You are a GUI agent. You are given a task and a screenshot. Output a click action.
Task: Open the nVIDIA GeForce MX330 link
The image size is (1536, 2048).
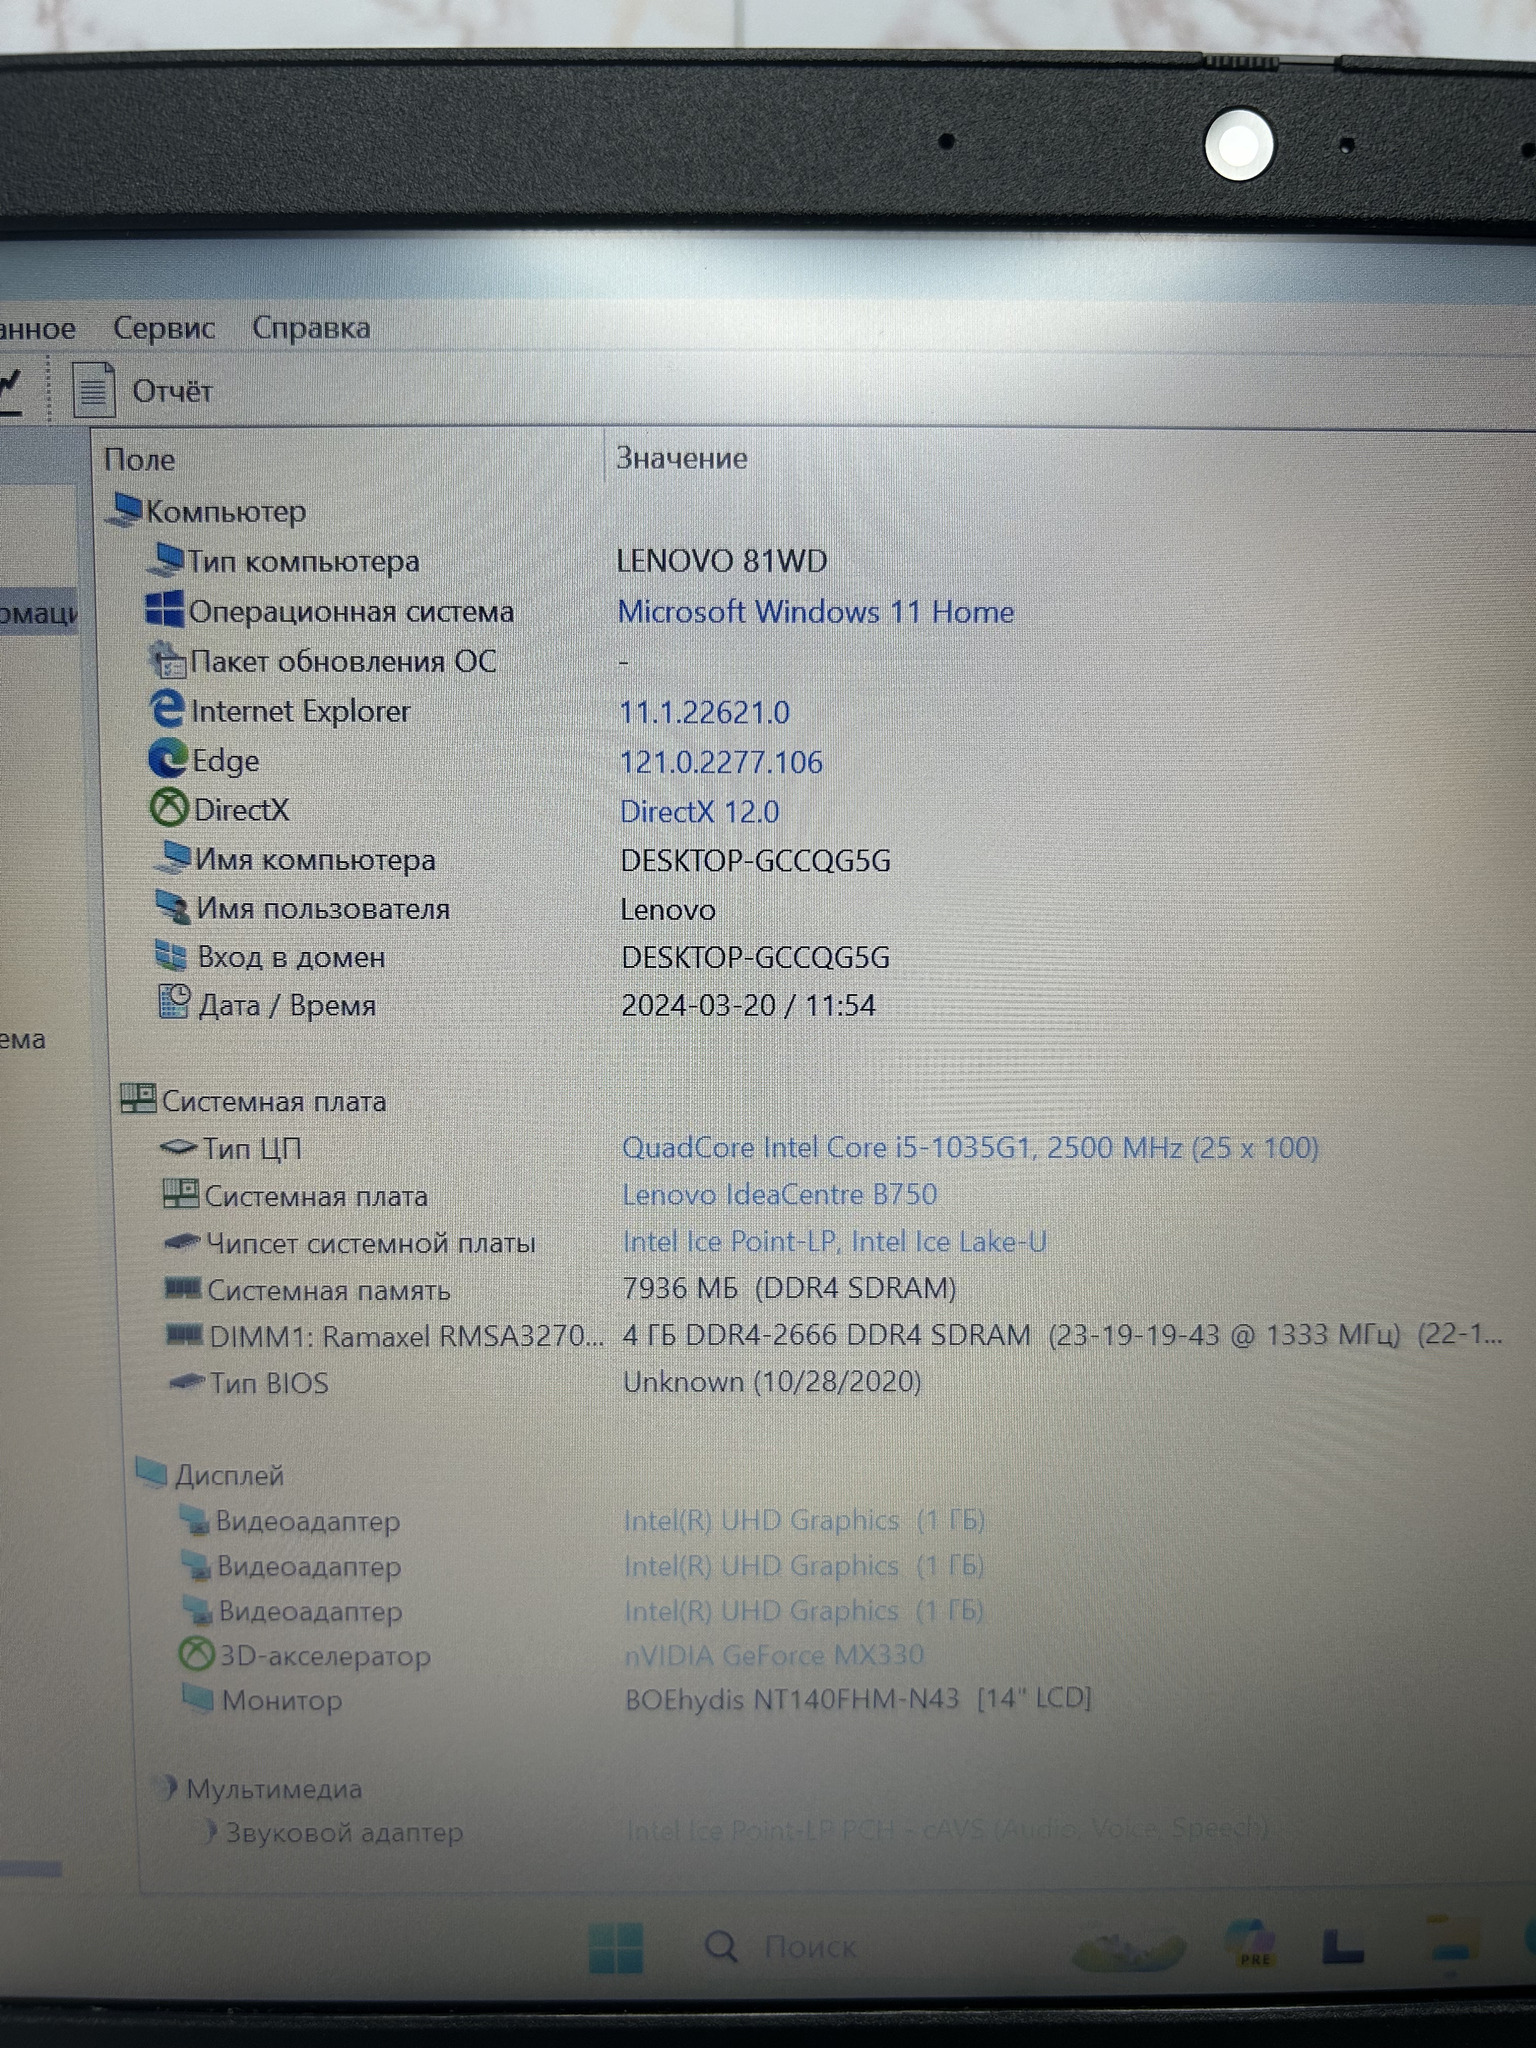(773, 1655)
